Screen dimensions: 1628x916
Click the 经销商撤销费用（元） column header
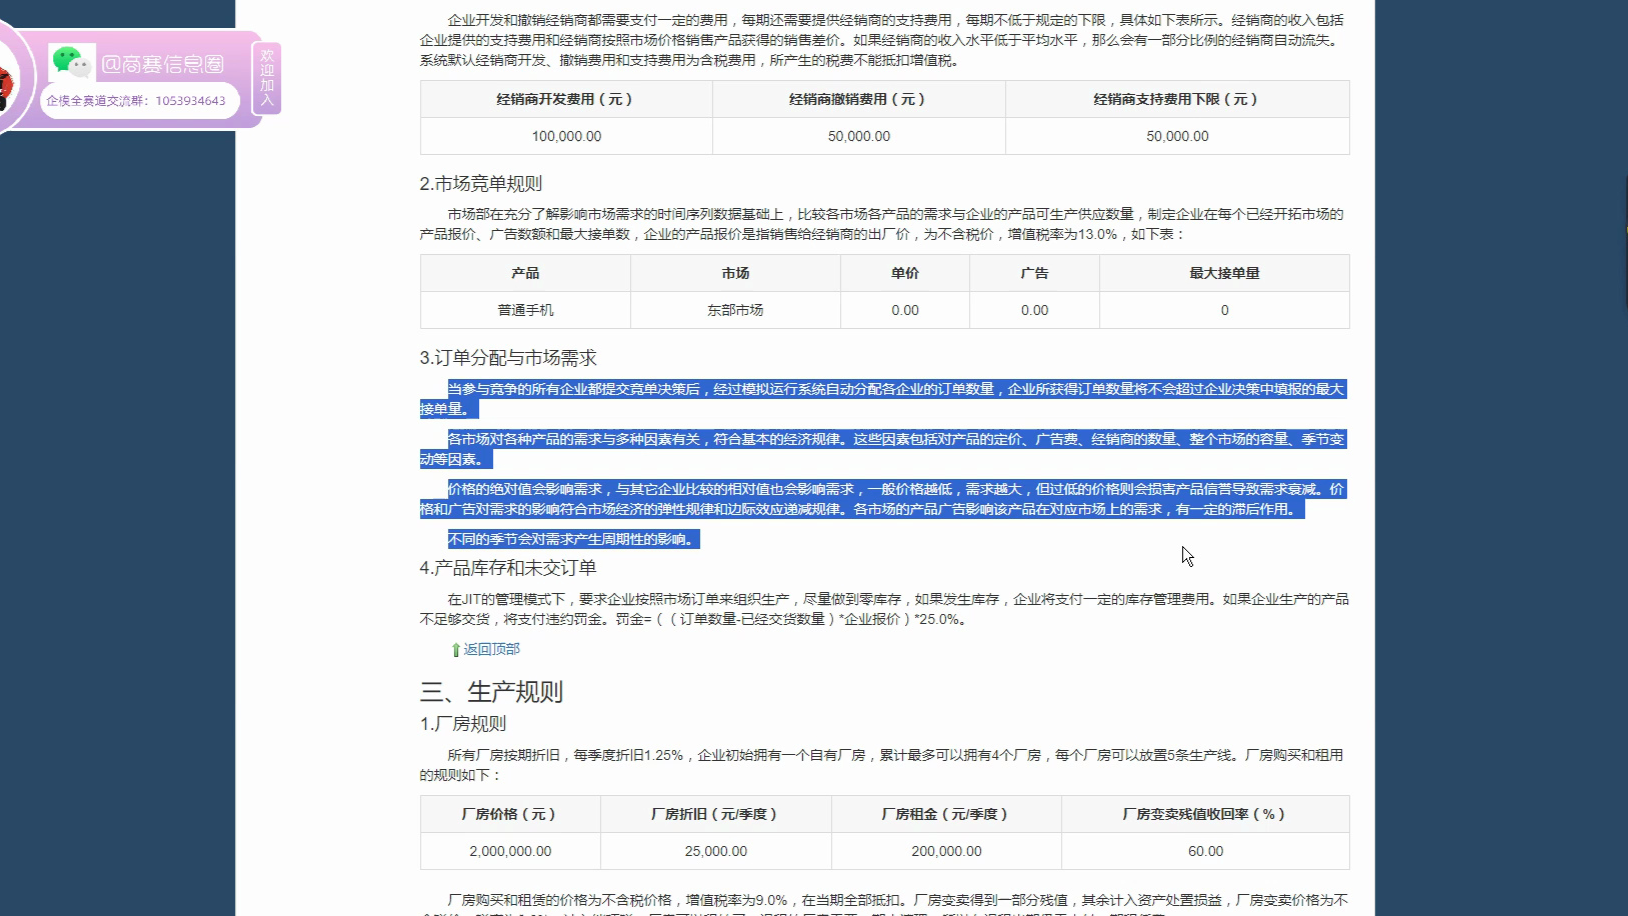[859, 99]
